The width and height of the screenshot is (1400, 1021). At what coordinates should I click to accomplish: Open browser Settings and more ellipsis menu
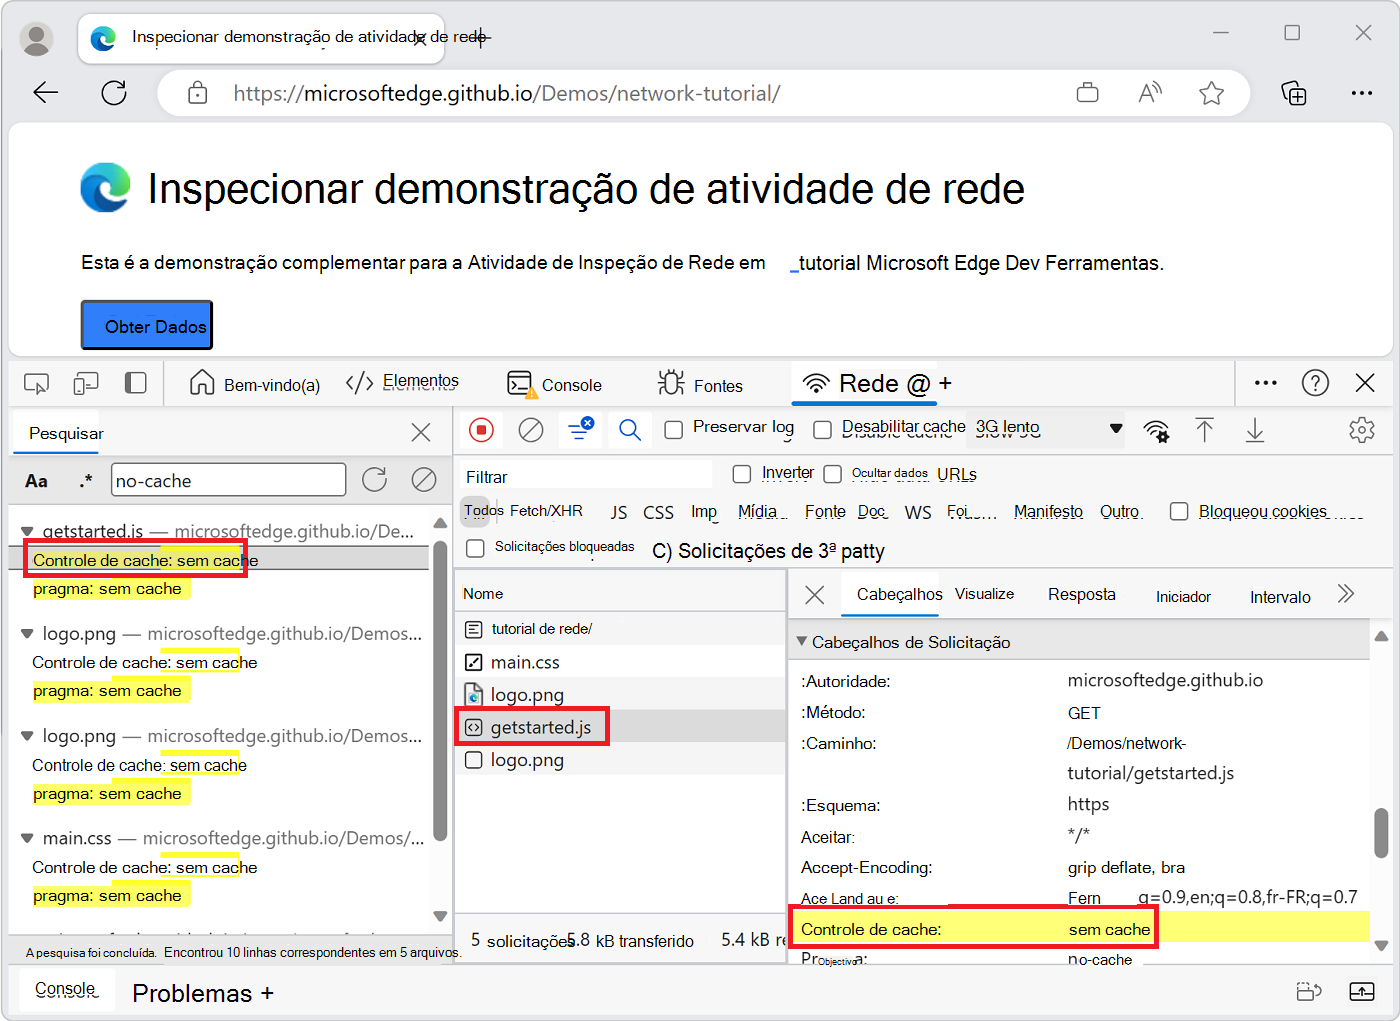(1361, 93)
